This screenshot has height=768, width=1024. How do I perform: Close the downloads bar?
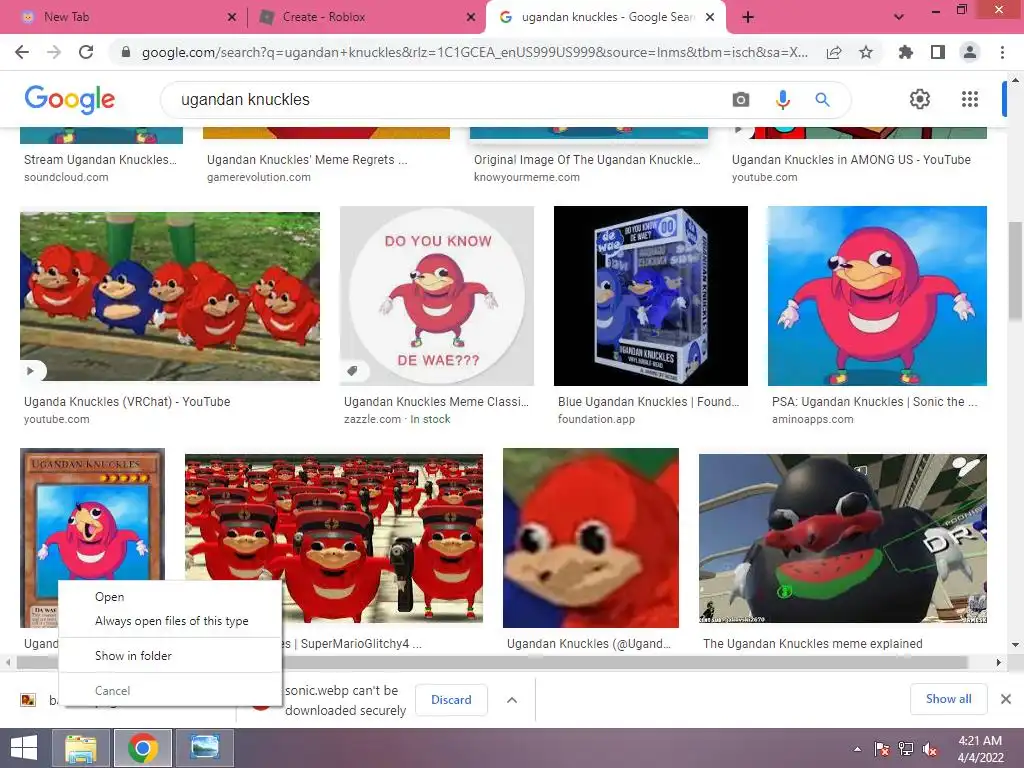coord(1006,699)
